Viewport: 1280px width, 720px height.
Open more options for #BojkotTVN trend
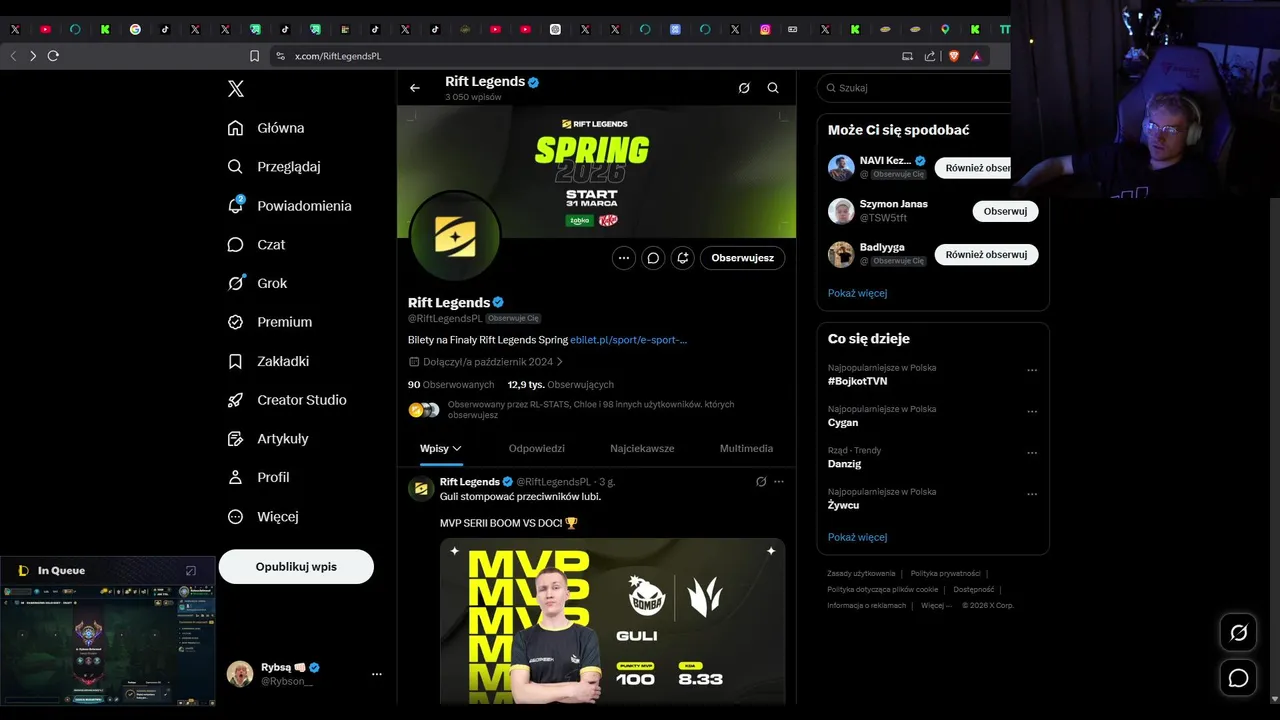tap(1032, 370)
